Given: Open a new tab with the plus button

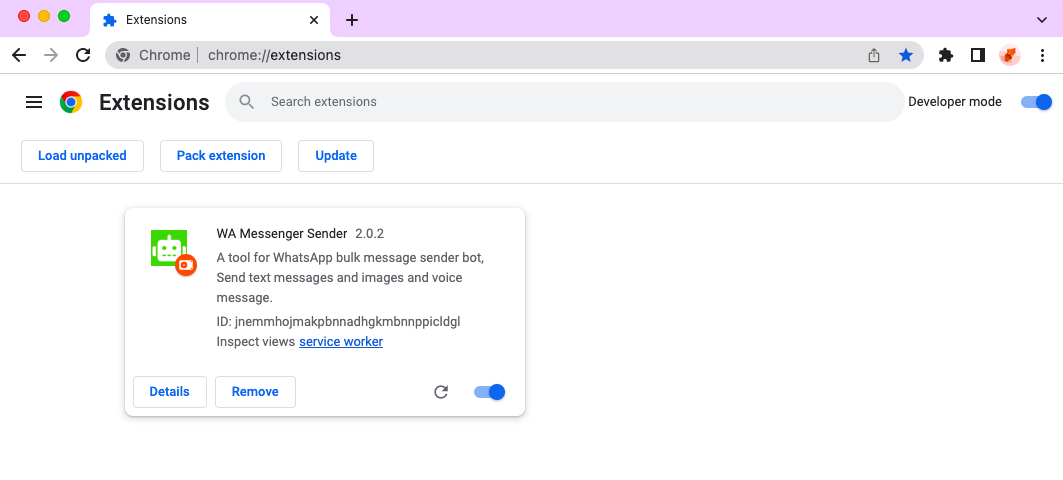Looking at the screenshot, I should point(351,20).
